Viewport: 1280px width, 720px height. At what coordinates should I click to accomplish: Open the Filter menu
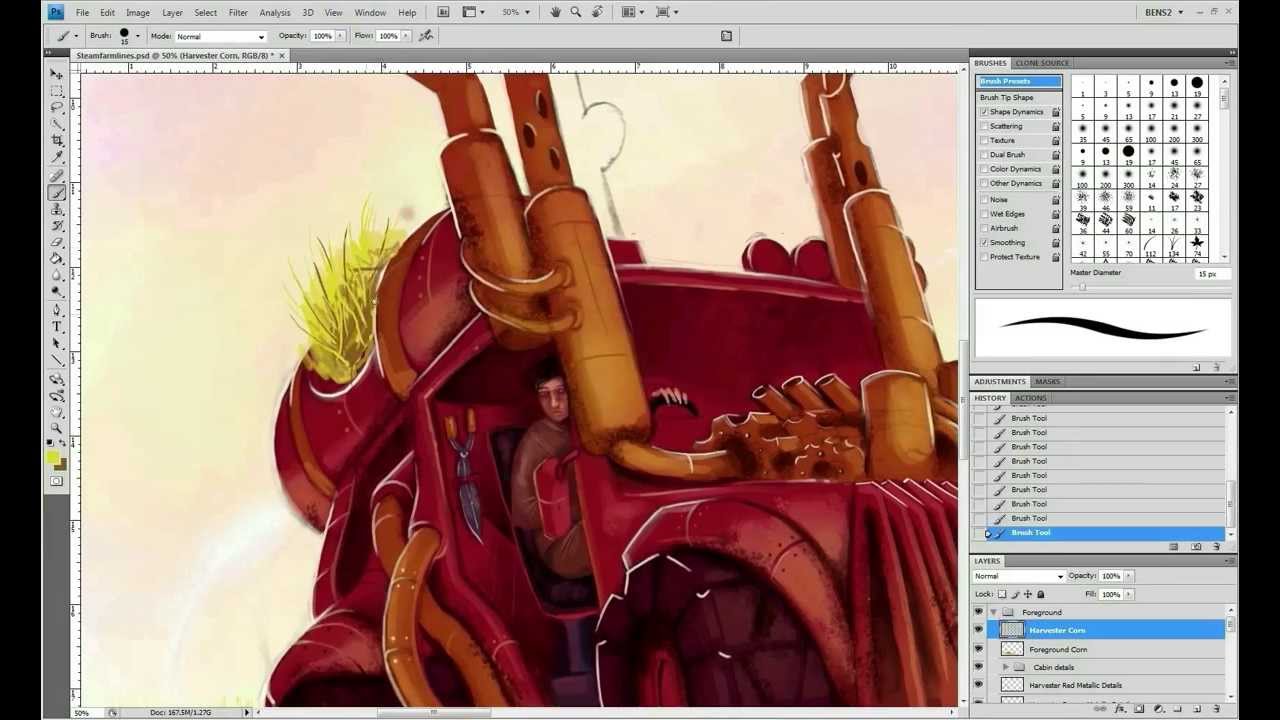(x=238, y=13)
